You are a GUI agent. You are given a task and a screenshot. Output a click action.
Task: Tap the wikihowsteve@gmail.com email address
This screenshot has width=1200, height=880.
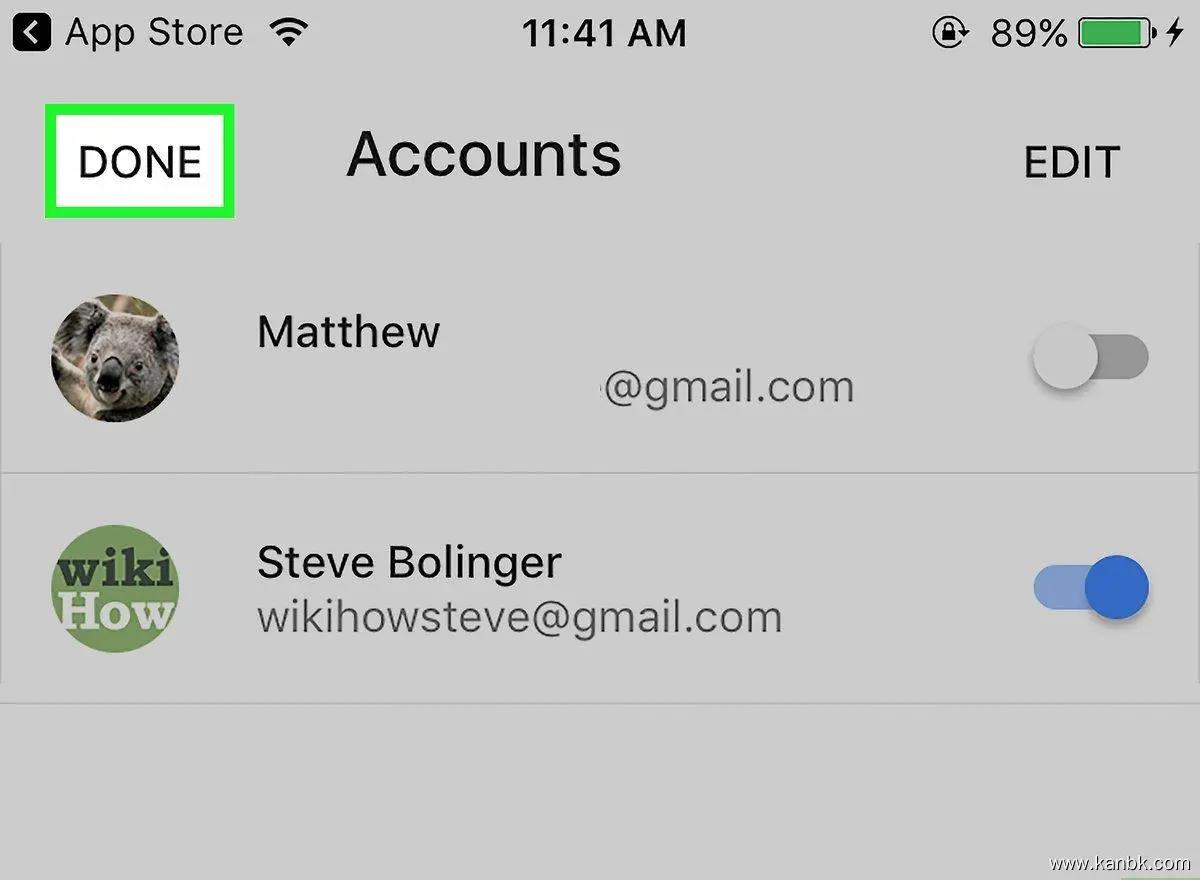pyautogui.click(x=519, y=617)
